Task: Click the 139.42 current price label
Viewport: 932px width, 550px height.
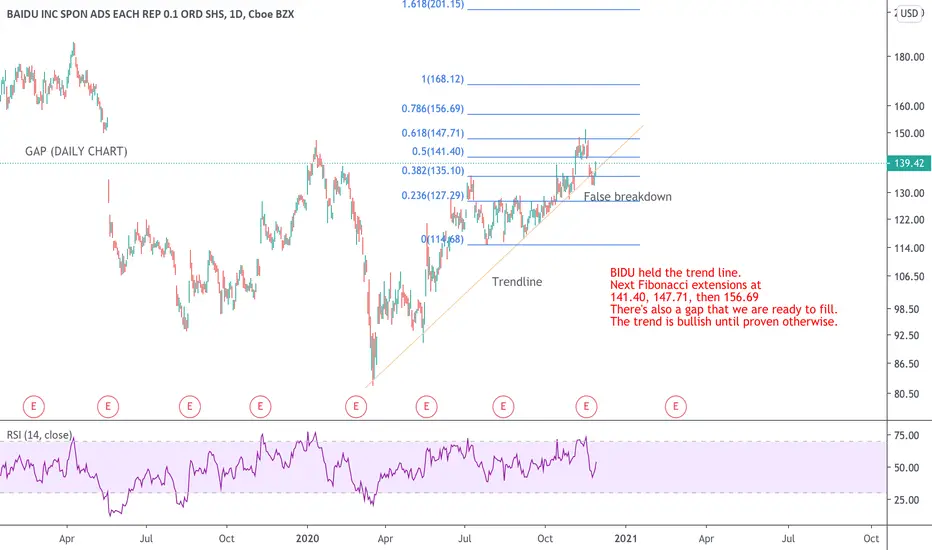Action: pos(909,163)
